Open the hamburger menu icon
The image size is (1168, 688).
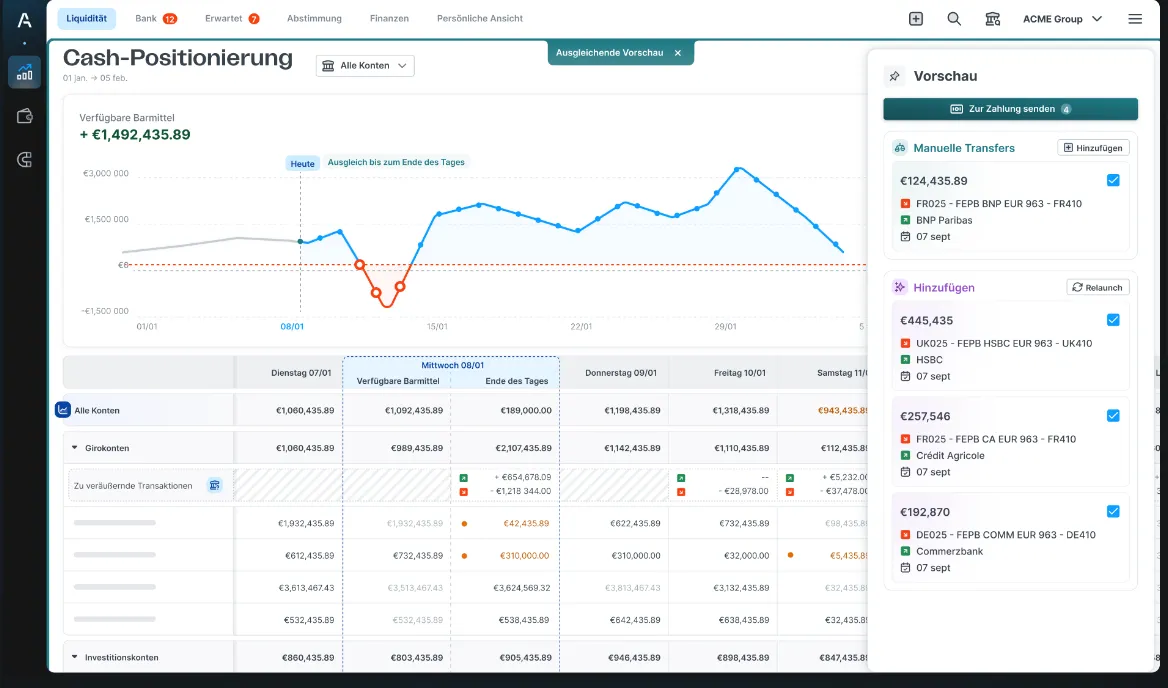pos(1134,19)
